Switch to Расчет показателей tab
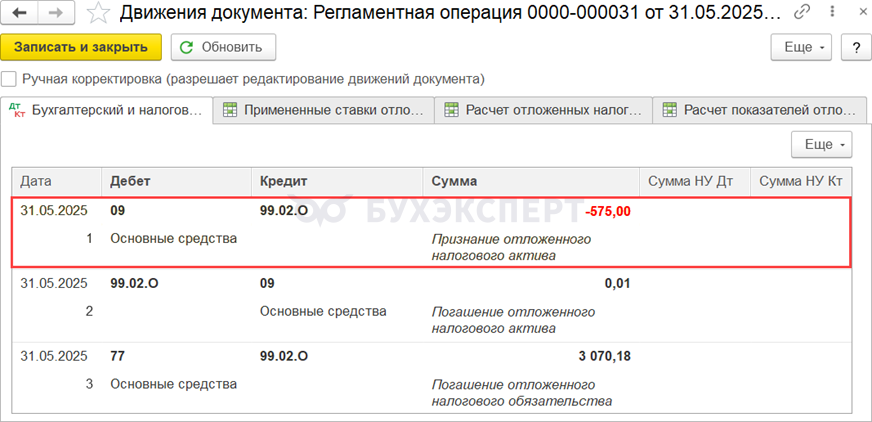The image size is (872, 422). click(x=761, y=110)
